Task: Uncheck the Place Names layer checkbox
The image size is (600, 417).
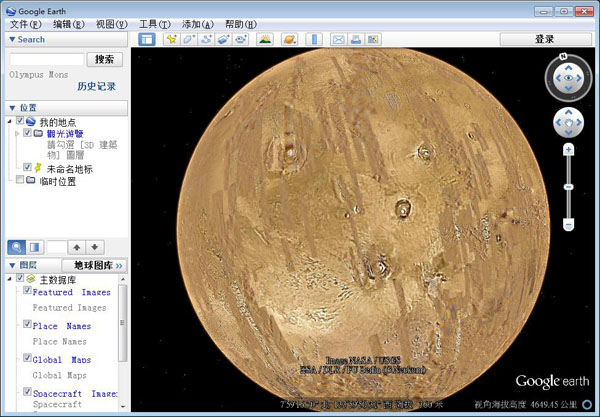Action: click(27, 325)
